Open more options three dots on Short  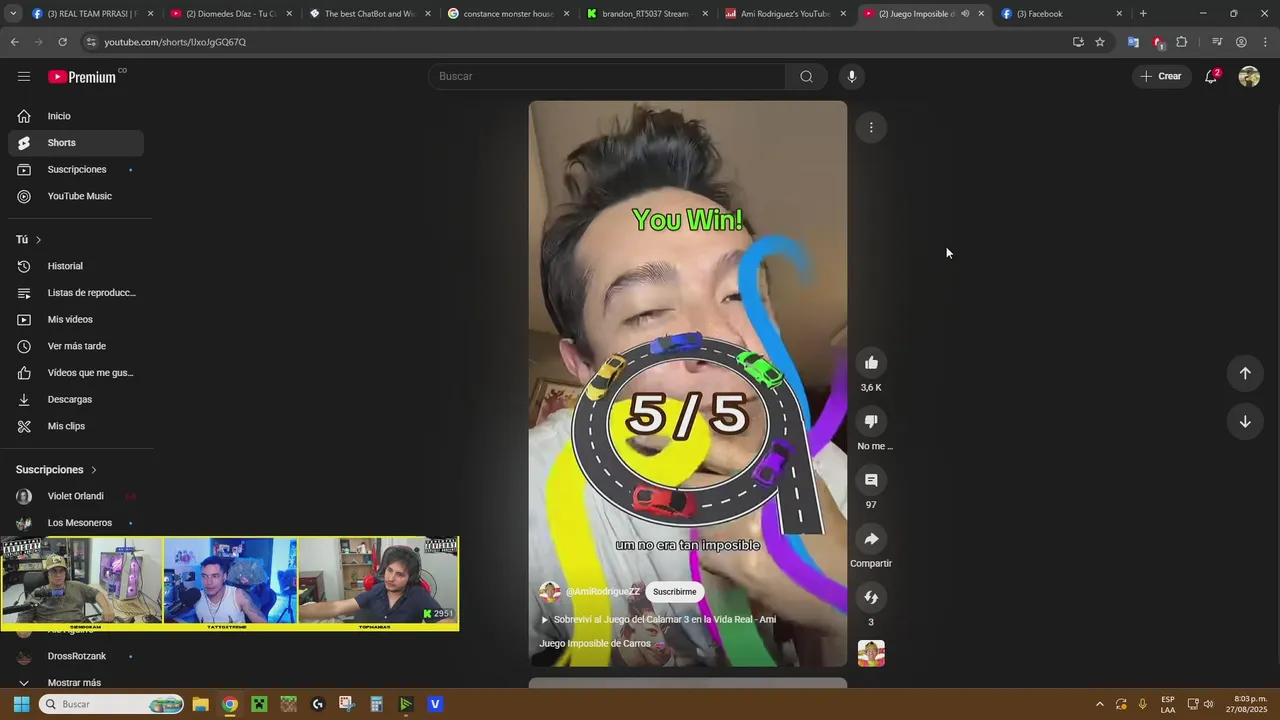click(871, 127)
